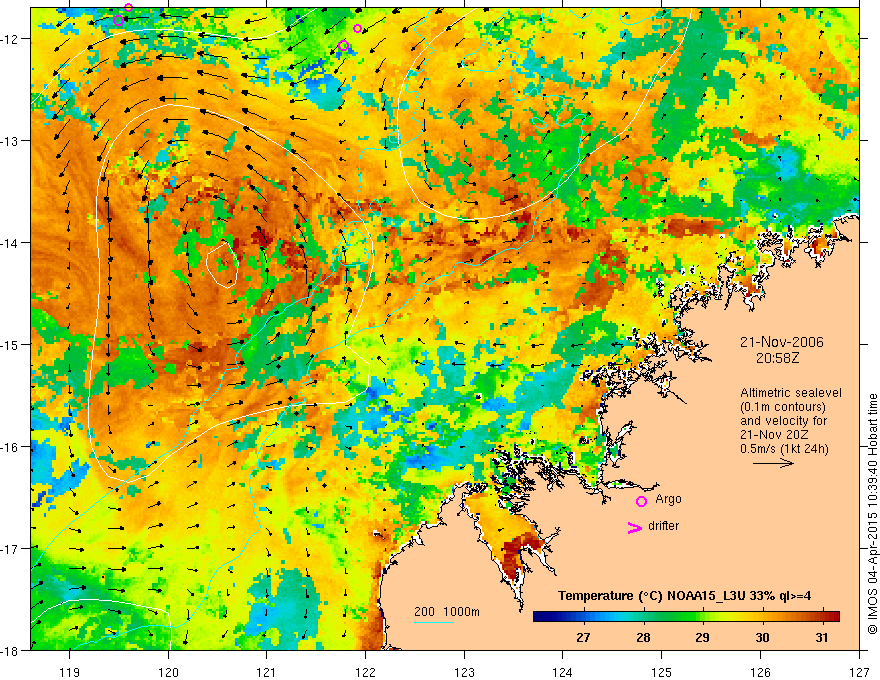Viewport: 880px width, 680px height.
Task: Click the time text 20:58Z
Action: (777, 357)
